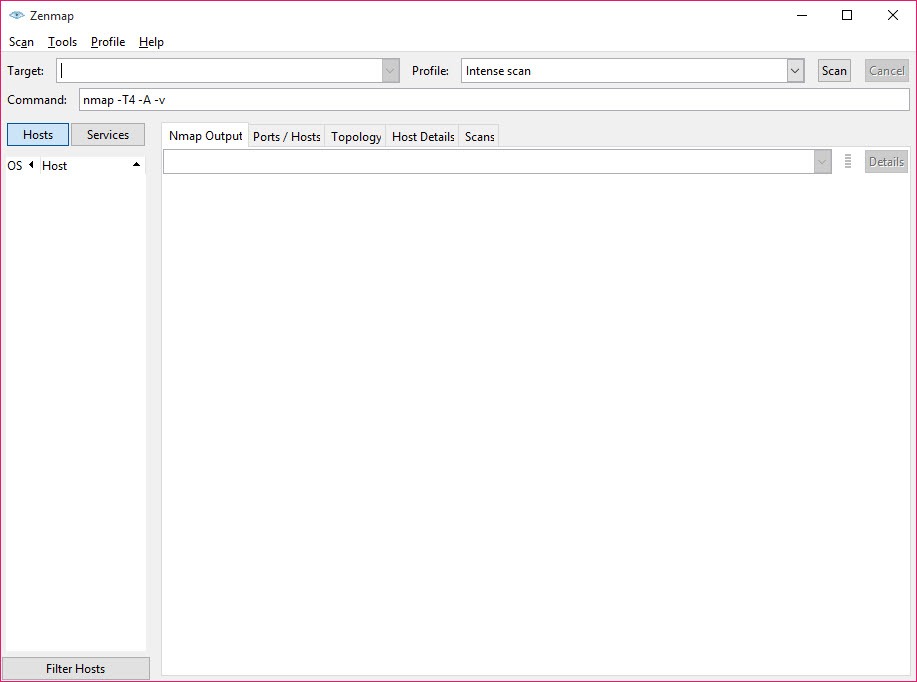The image size is (917, 682).
Task: Select the Scans tab
Action: [x=480, y=137]
